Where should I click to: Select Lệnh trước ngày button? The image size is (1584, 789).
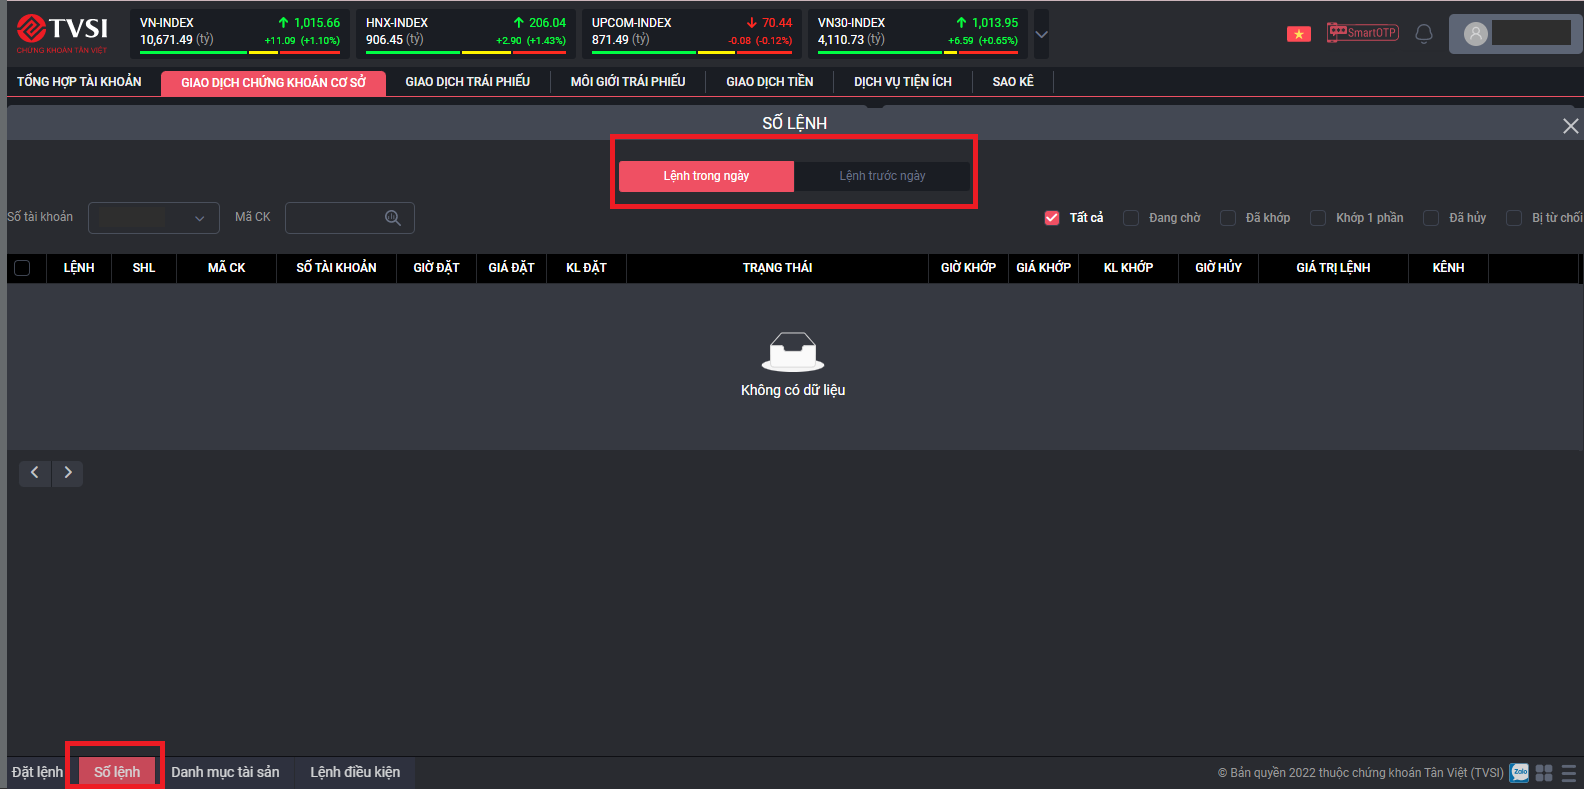(882, 176)
